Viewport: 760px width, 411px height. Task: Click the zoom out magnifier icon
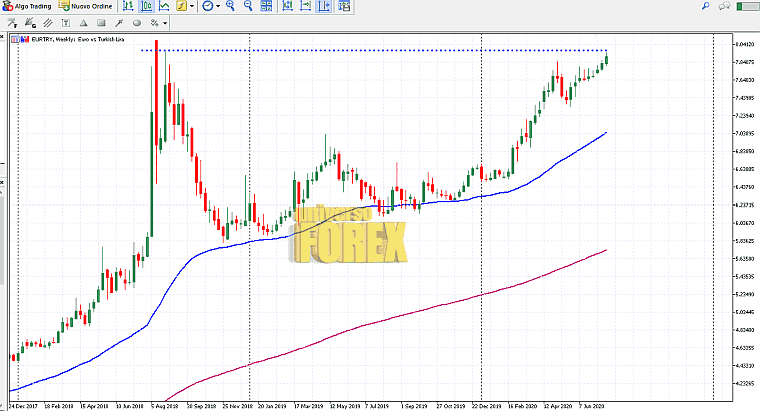246,6
